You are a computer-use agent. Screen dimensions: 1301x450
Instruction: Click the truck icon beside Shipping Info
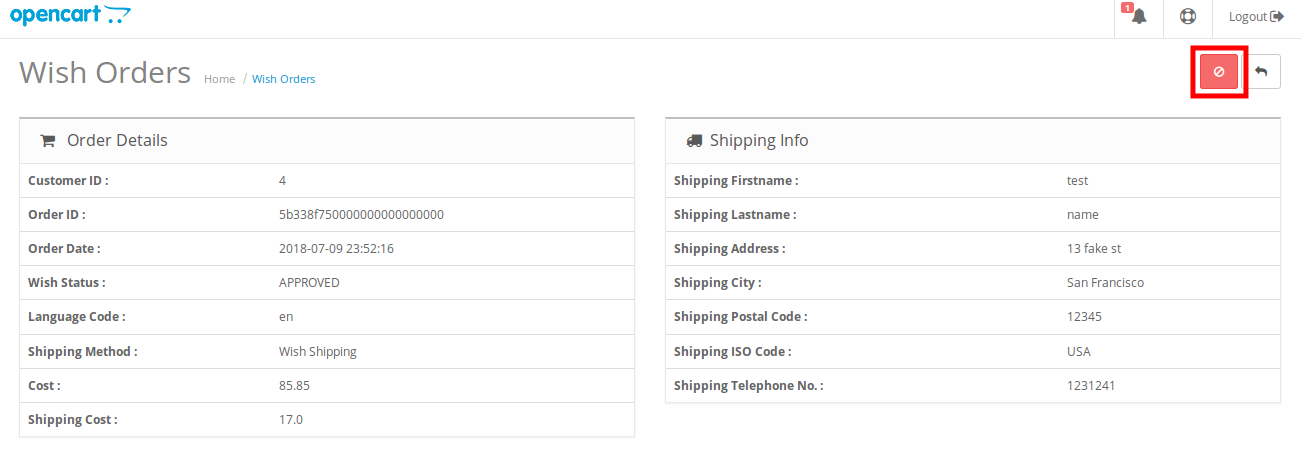[694, 141]
